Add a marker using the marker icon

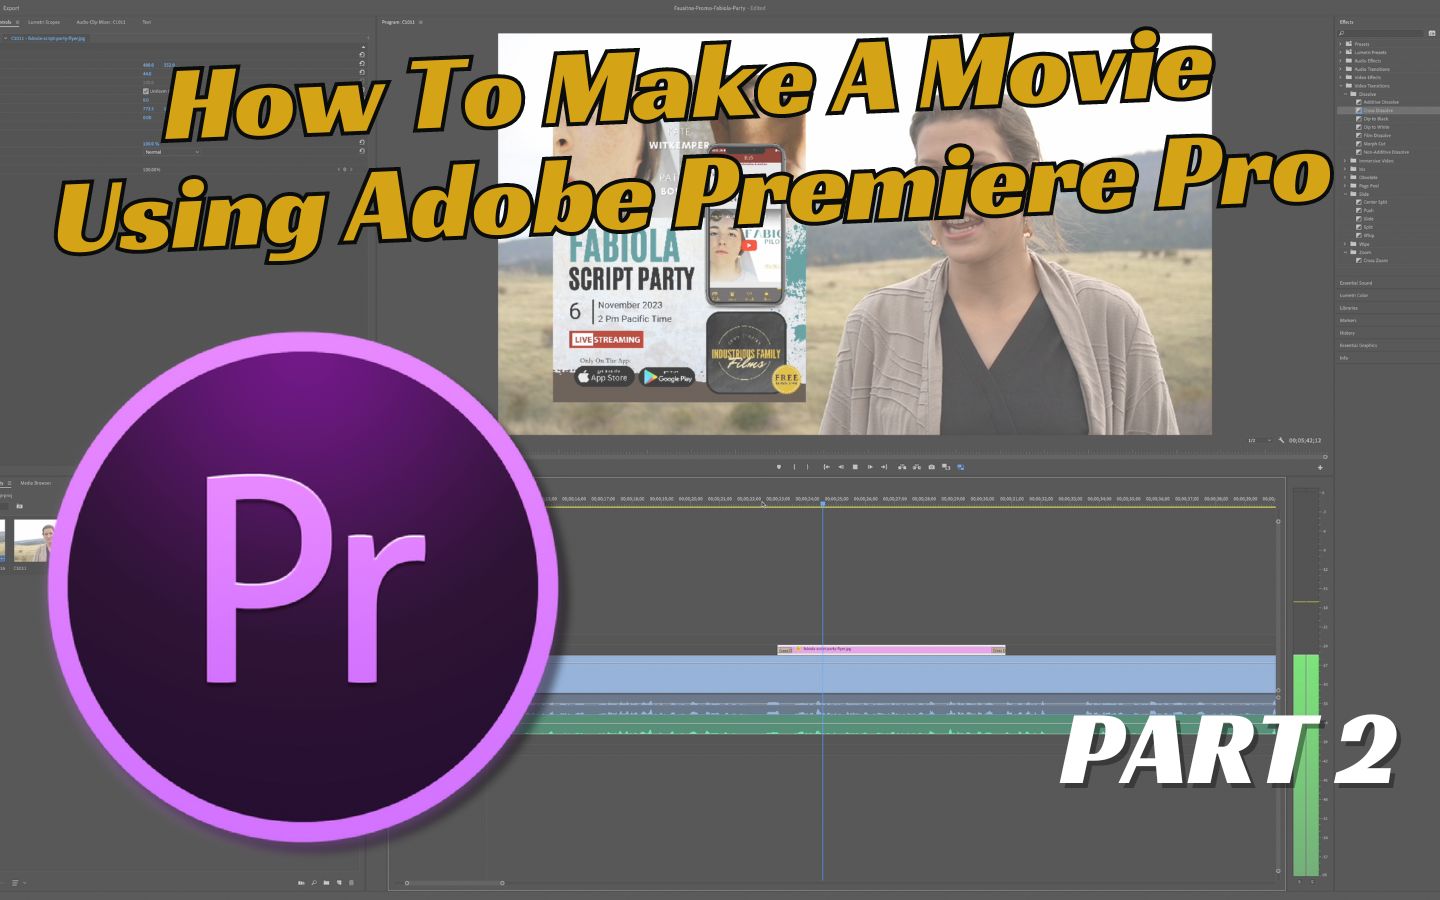click(780, 466)
